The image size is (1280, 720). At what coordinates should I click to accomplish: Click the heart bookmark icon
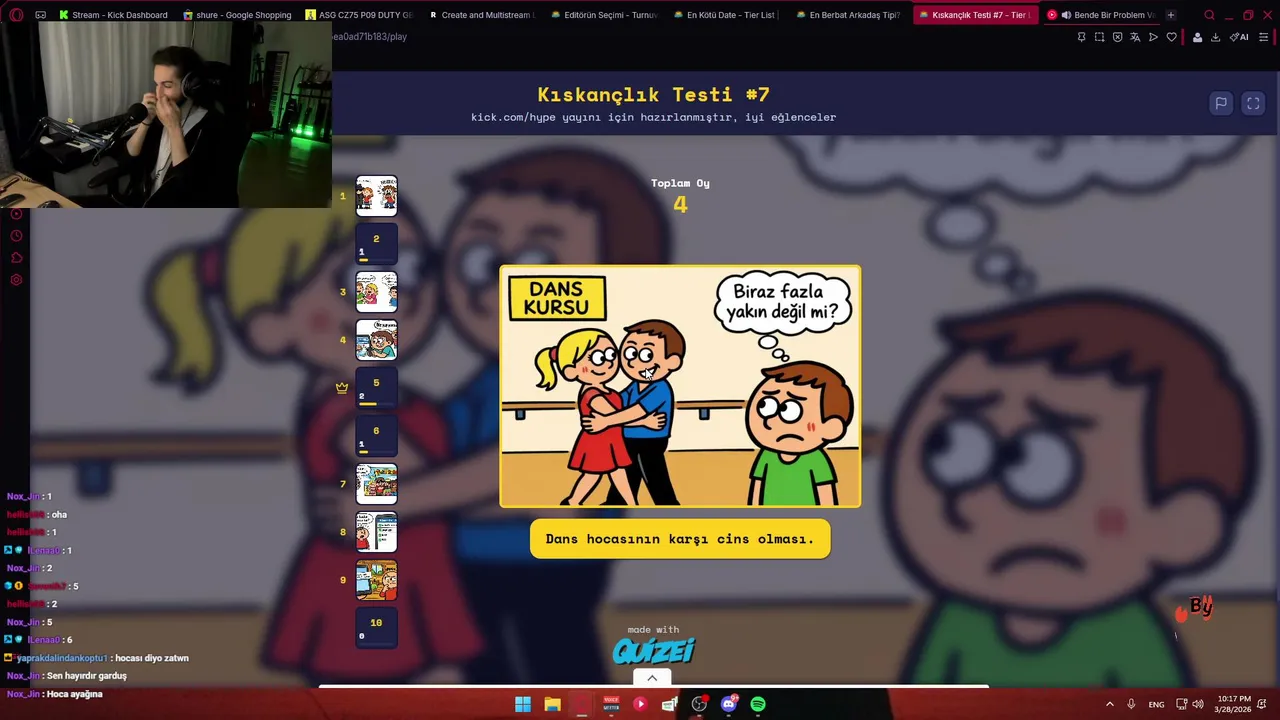[1172, 37]
